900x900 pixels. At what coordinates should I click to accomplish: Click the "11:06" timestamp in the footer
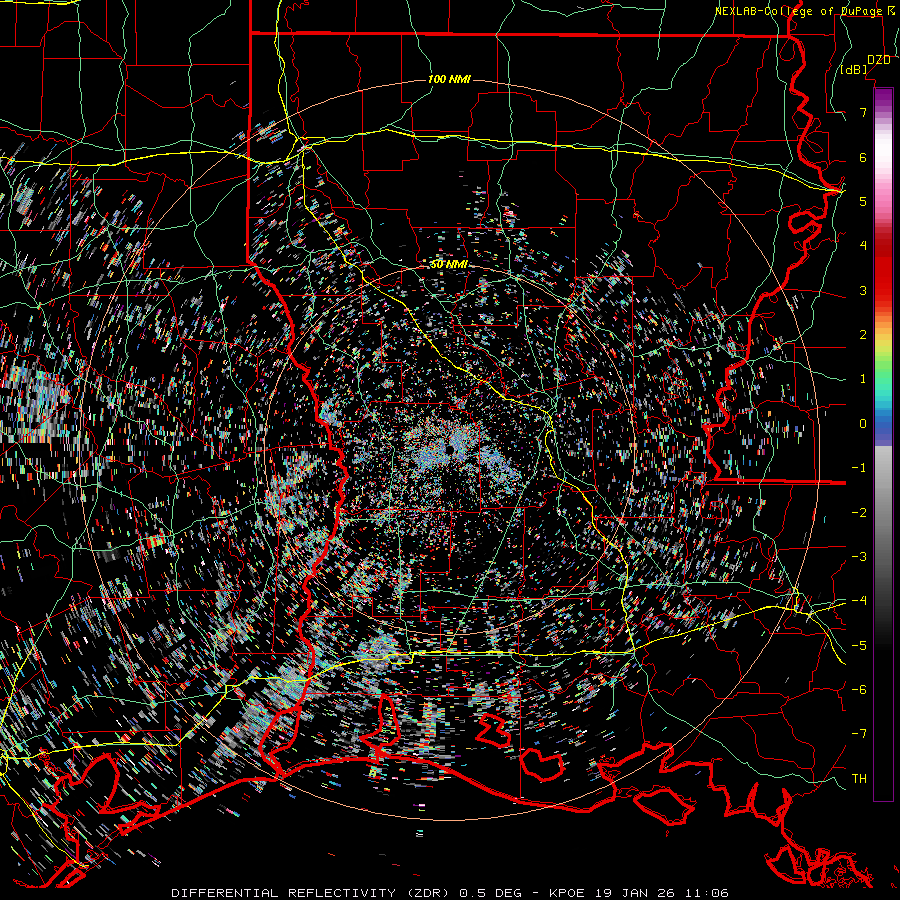[x=707, y=893]
